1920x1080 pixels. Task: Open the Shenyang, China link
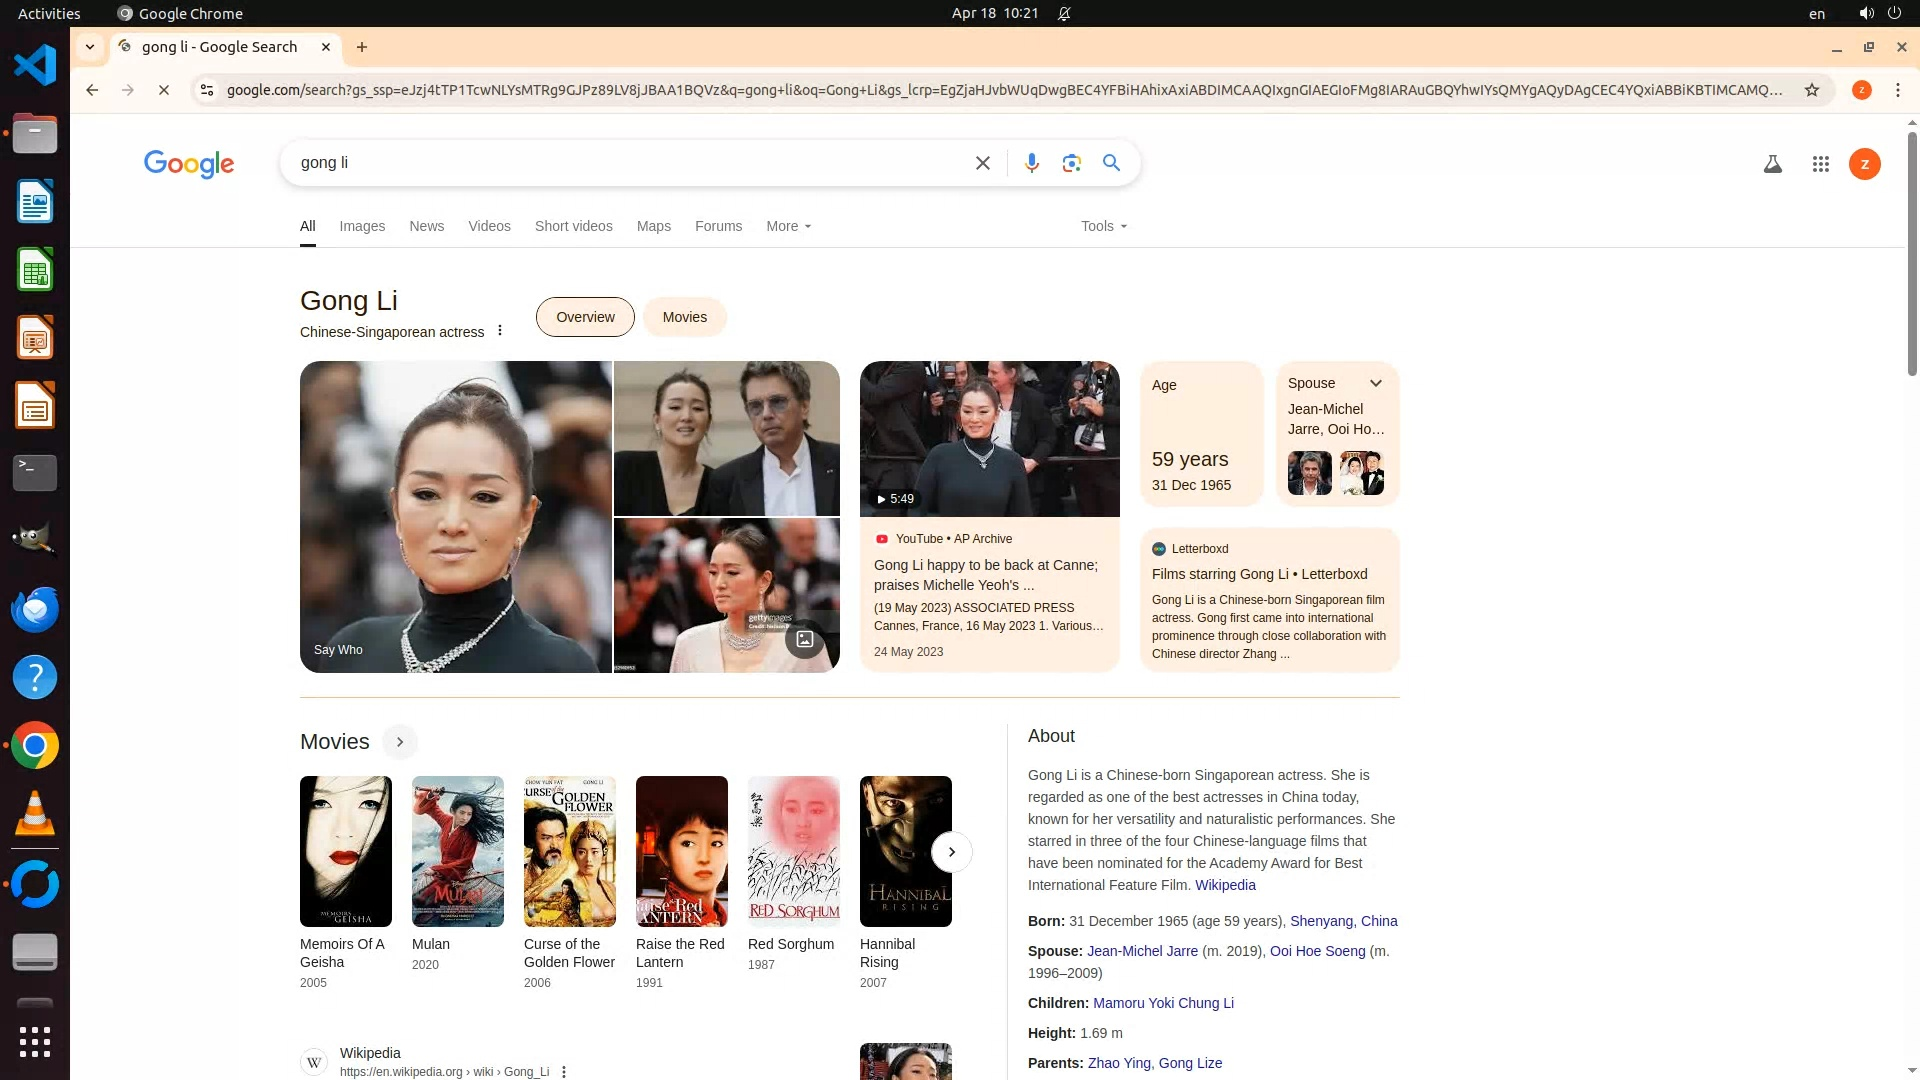(1343, 921)
